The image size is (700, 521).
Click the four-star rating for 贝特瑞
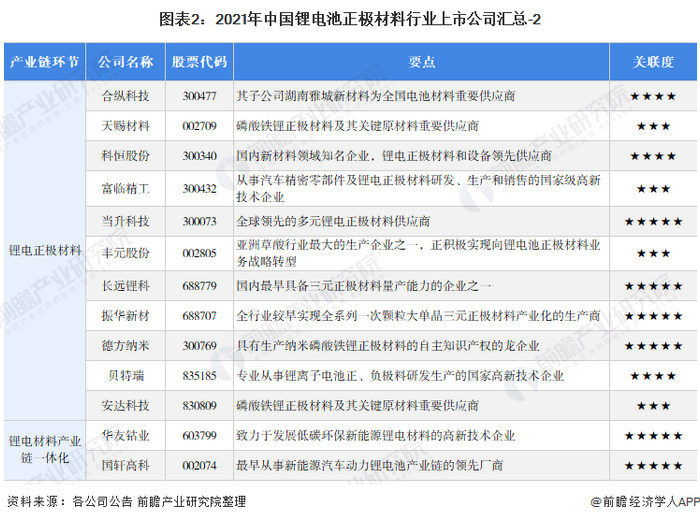[653, 376]
